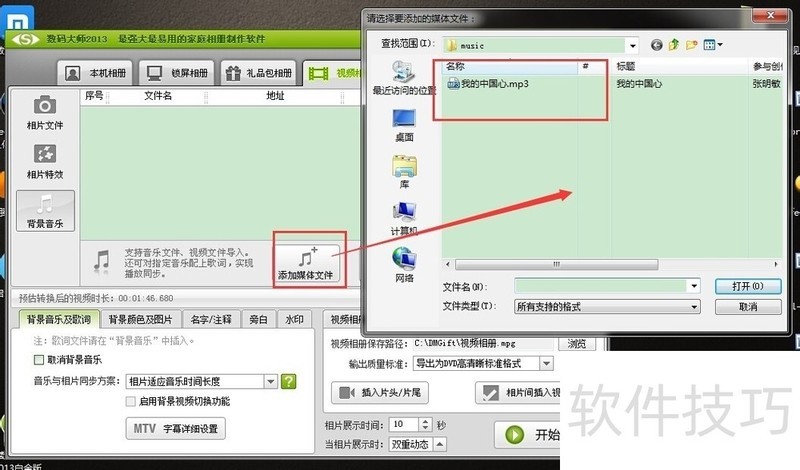Select 名字/注释 tab
This screenshot has width=800, height=470.
click(x=211, y=319)
